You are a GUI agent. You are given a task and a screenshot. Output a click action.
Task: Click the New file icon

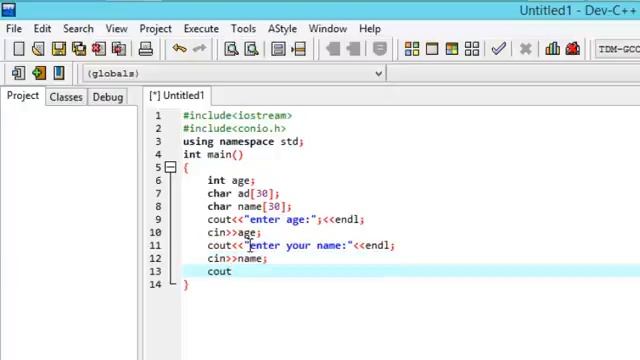pos(19,49)
